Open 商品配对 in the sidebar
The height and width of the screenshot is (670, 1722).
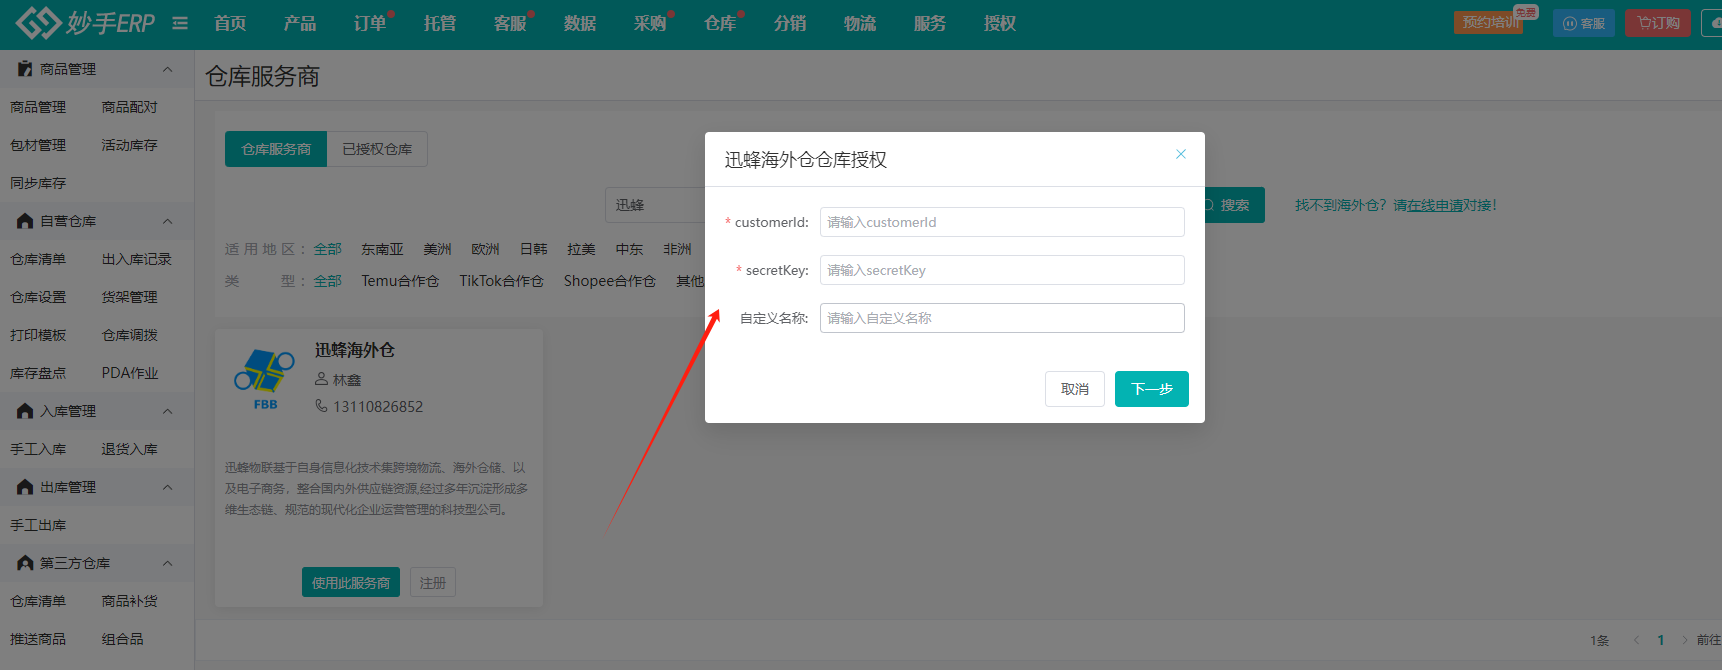coord(129,107)
